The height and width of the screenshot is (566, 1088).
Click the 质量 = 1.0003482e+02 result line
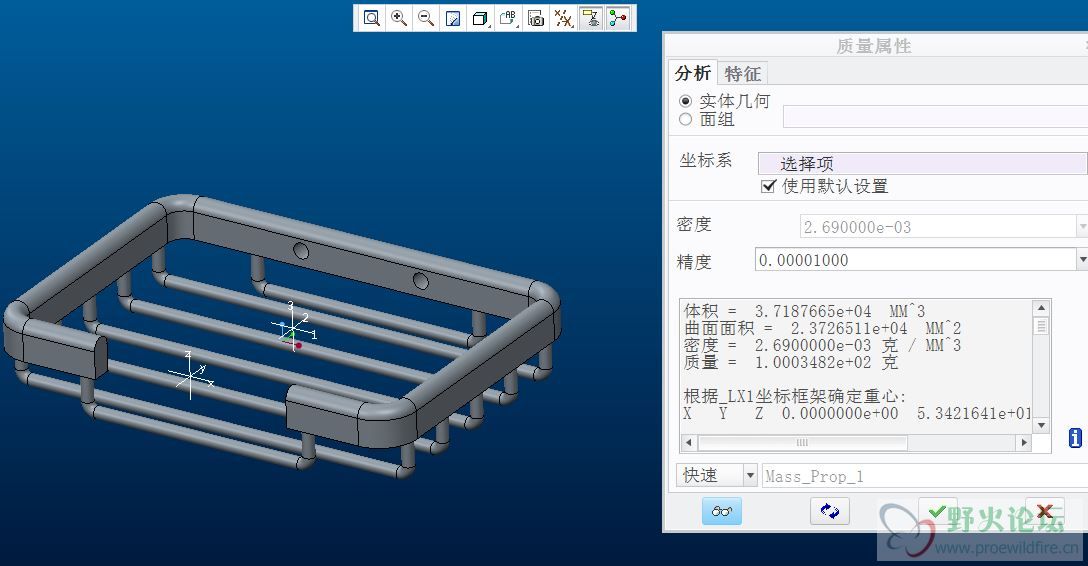790,362
